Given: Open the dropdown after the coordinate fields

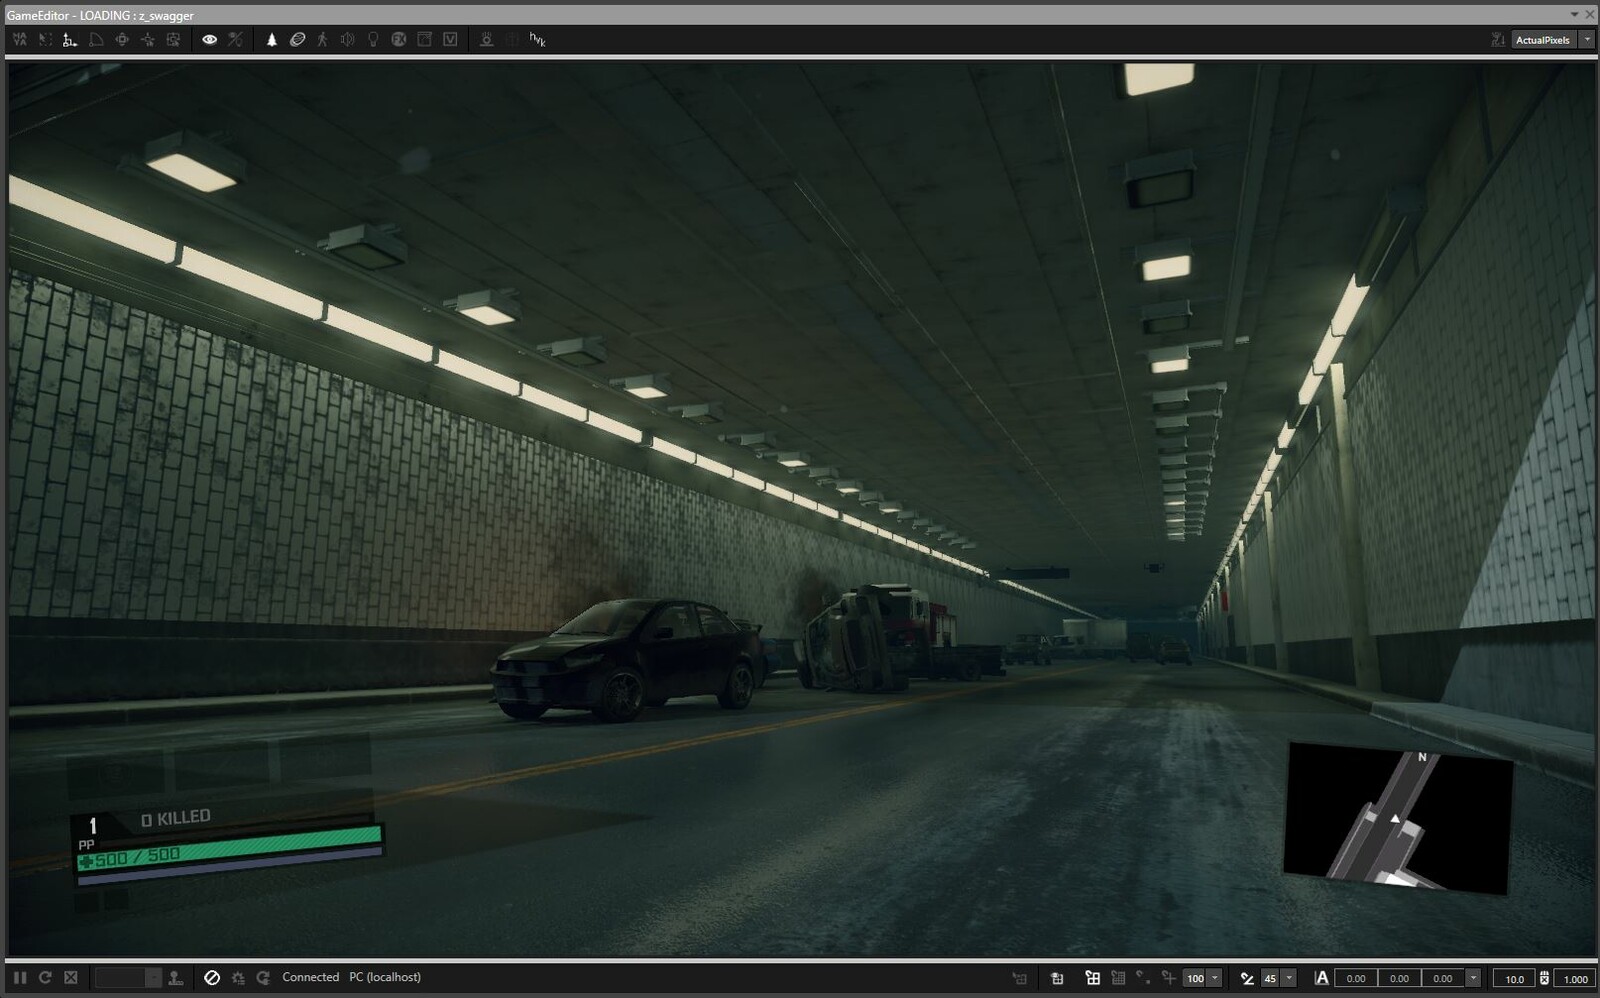Looking at the screenshot, I should 1473,978.
